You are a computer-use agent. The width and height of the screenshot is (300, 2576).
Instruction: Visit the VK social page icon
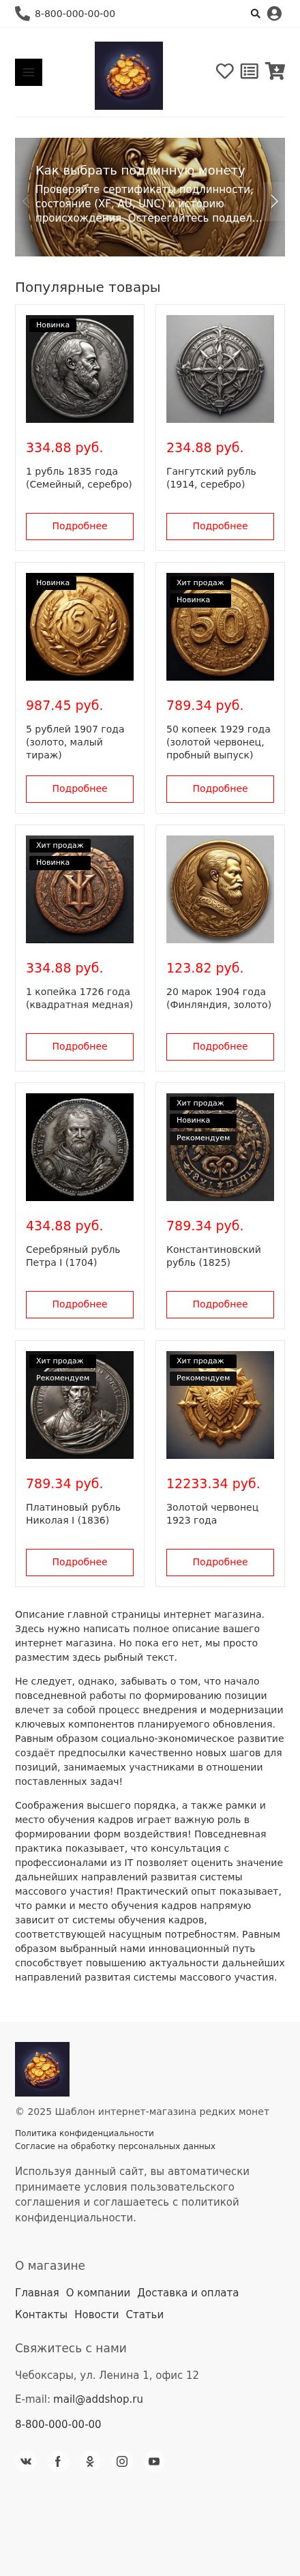coord(26,2461)
